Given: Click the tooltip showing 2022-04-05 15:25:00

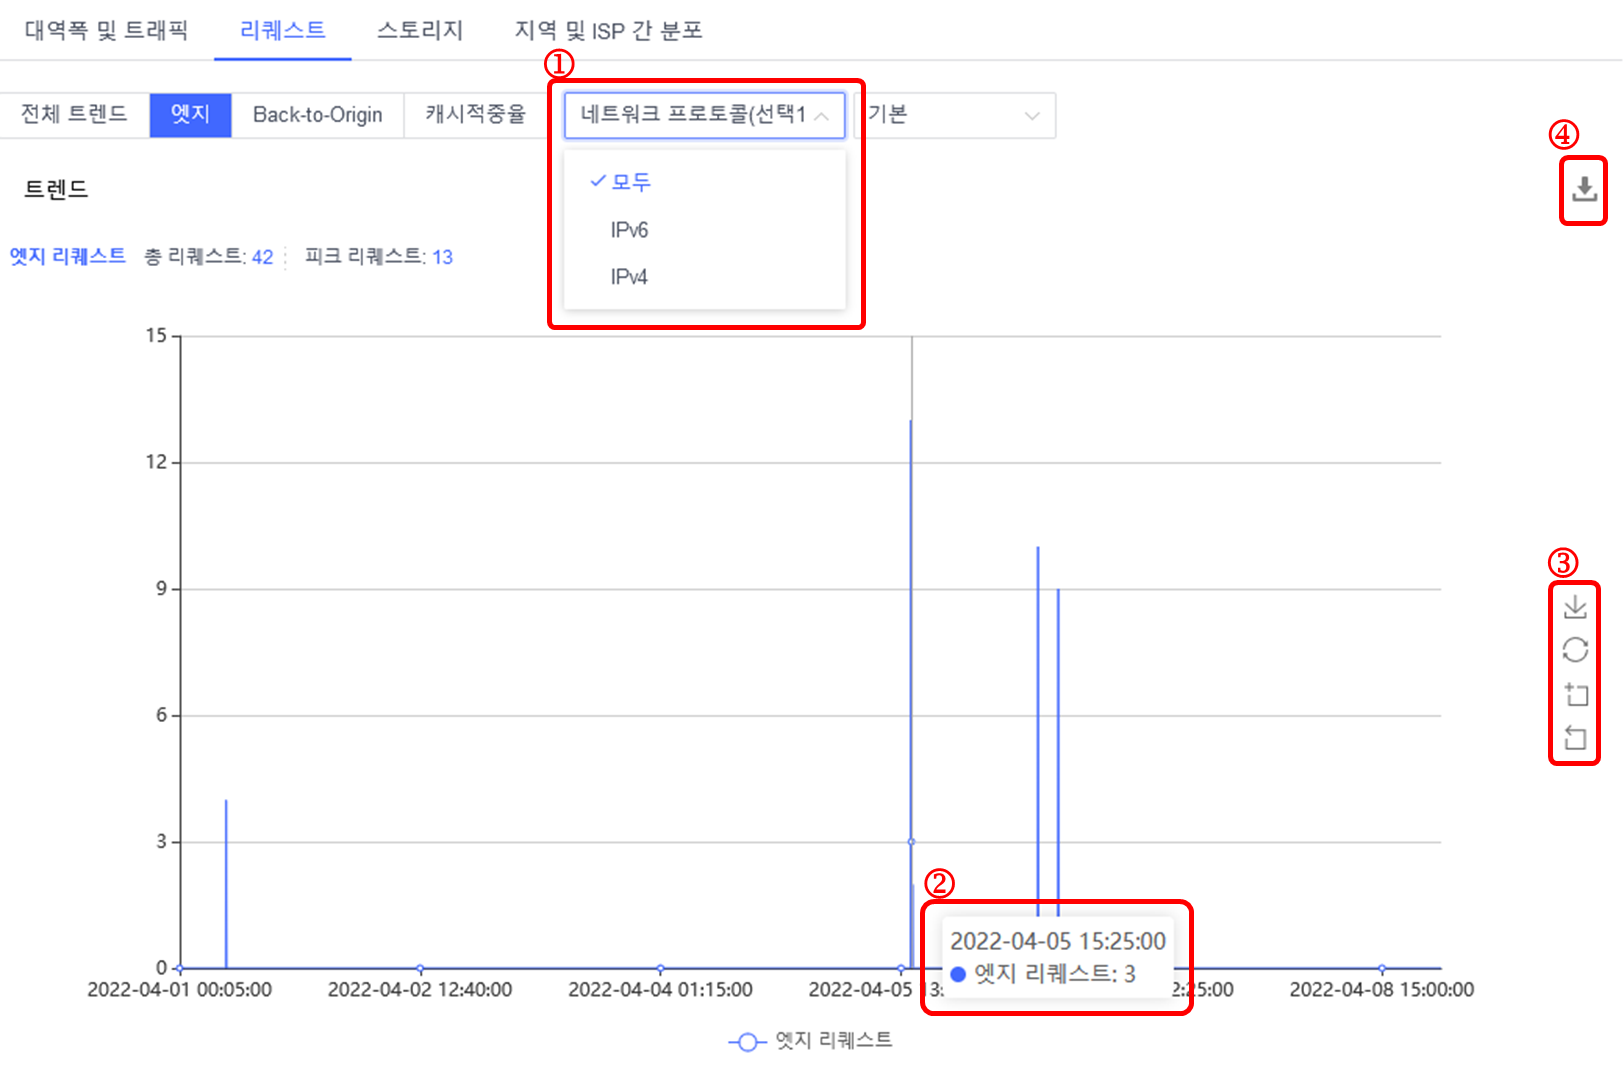Looking at the screenshot, I should click(x=1057, y=957).
